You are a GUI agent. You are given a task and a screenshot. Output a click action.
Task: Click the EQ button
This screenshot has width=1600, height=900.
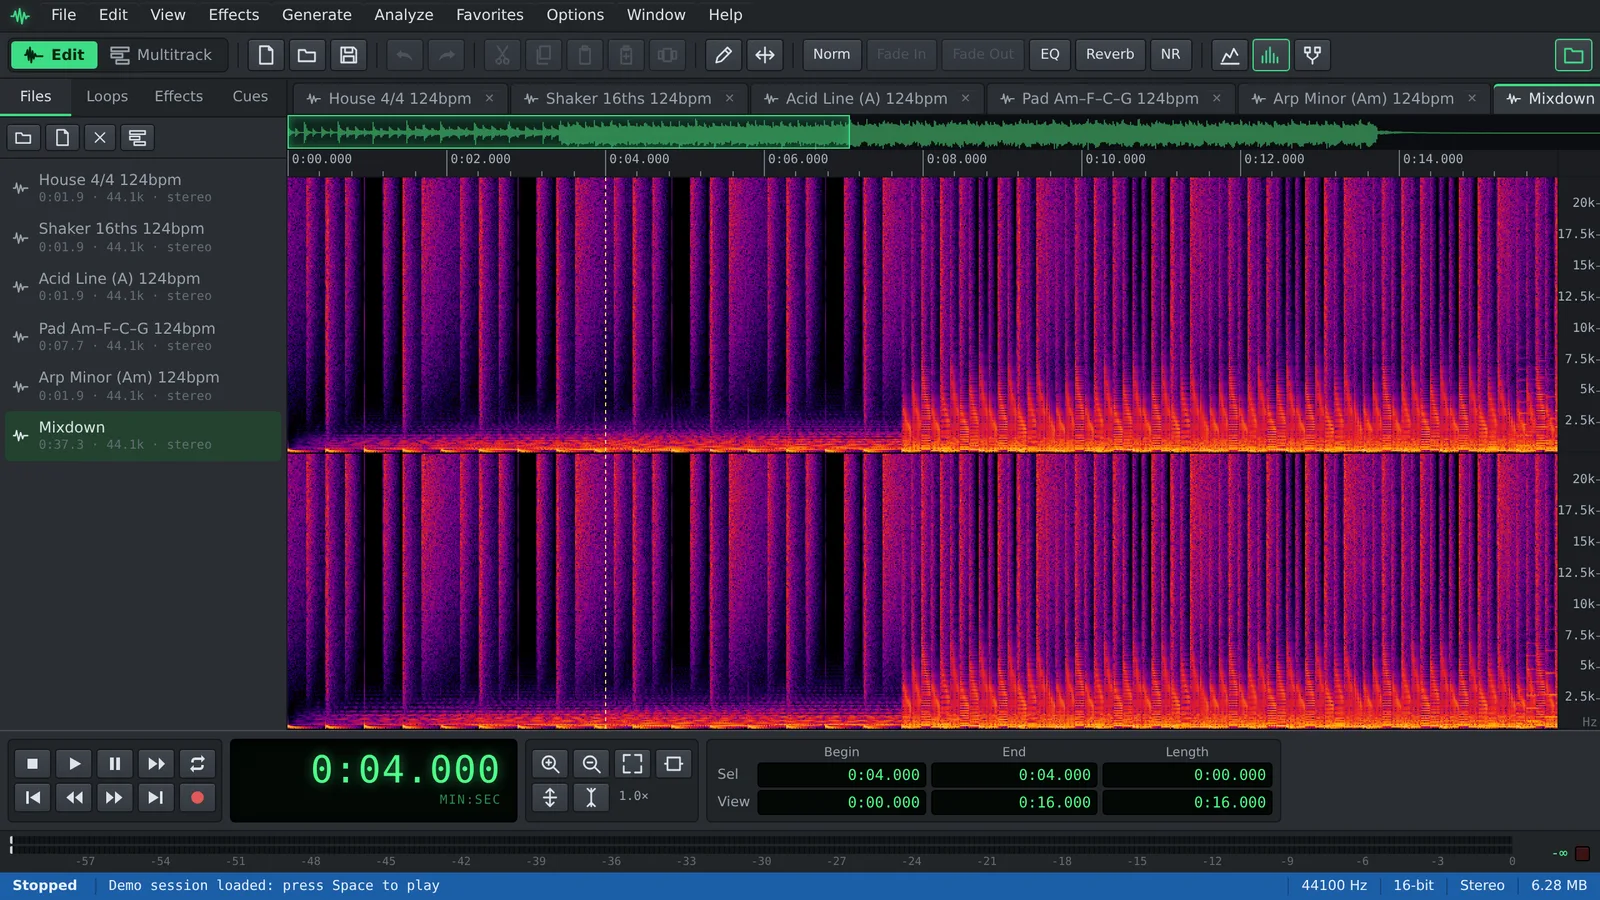click(x=1050, y=55)
